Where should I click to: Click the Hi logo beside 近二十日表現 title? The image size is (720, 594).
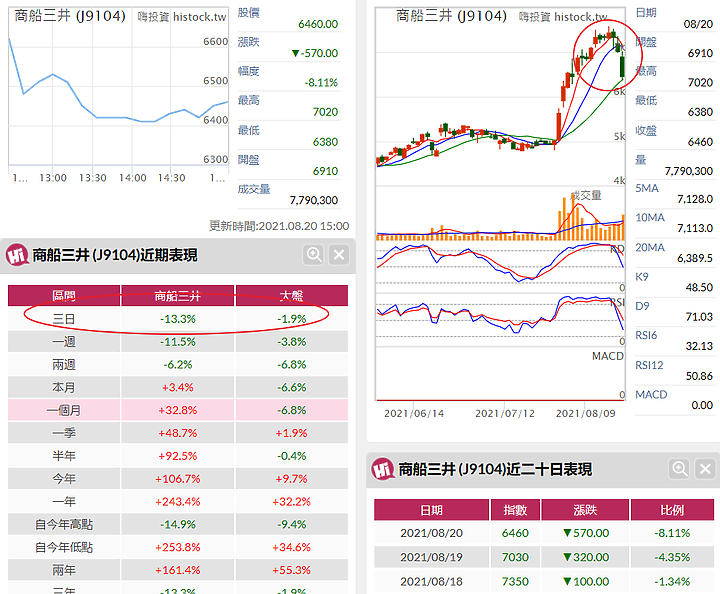coord(383,469)
